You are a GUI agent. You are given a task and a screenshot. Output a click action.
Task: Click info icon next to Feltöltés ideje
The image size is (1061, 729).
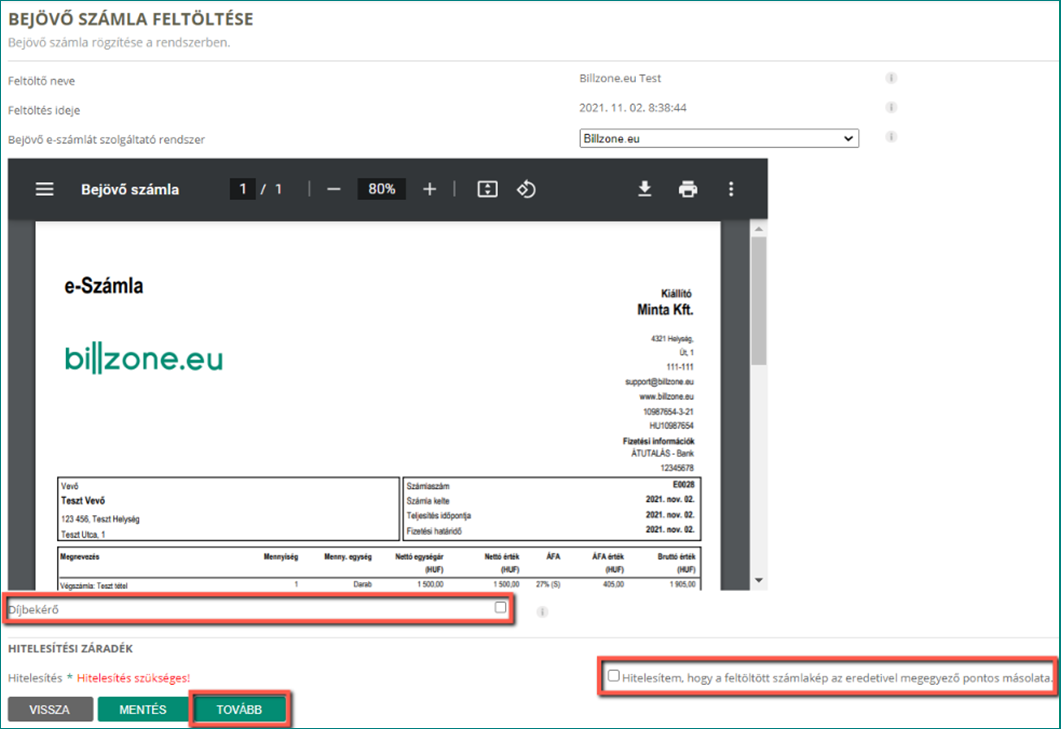(891, 107)
